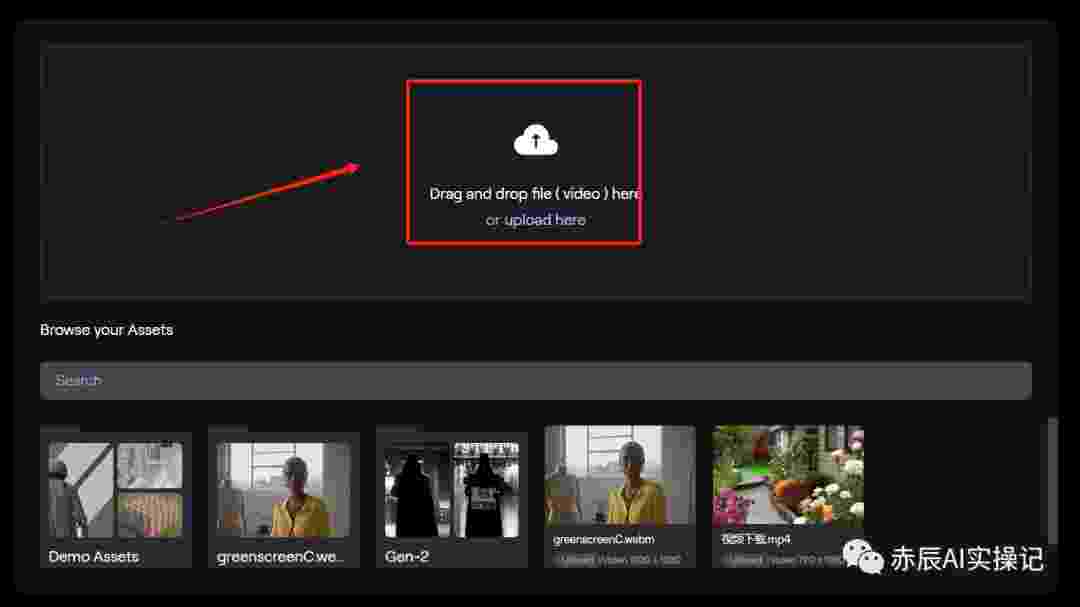Screen dimensions: 1080x607
Task: Click the 'Gen-2' folder label
Action: (406, 557)
